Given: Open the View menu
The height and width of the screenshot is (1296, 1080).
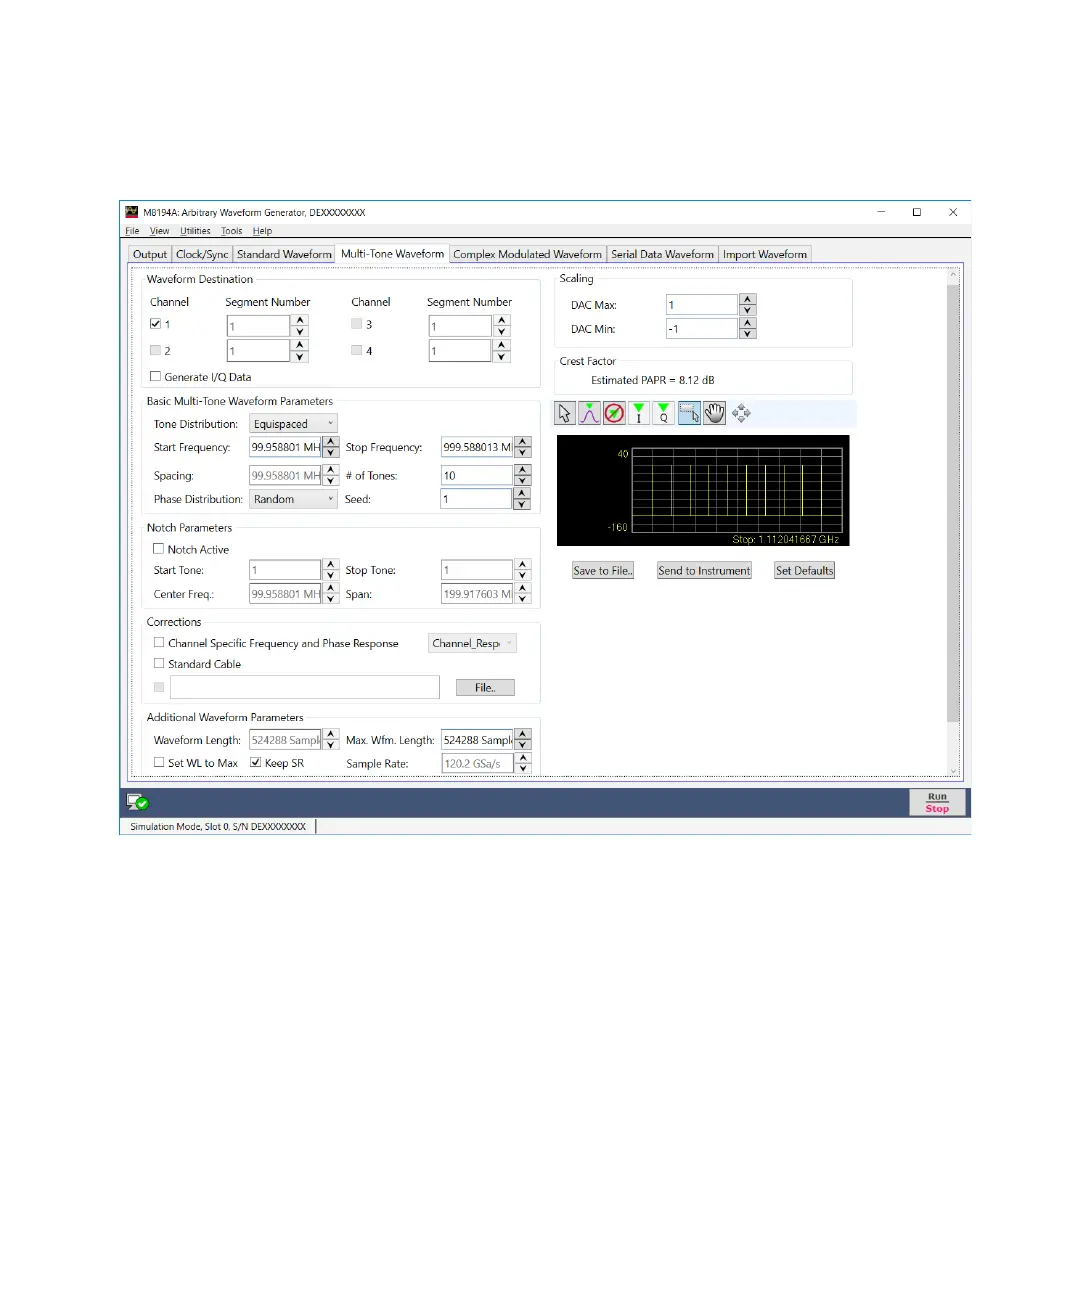Looking at the screenshot, I should click(x=159, y=231).
